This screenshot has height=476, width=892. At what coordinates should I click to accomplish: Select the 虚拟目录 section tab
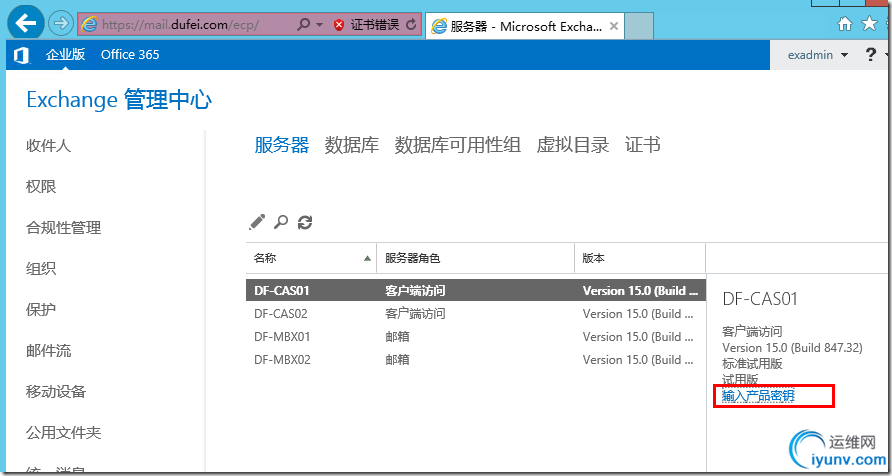click(572, 145)
